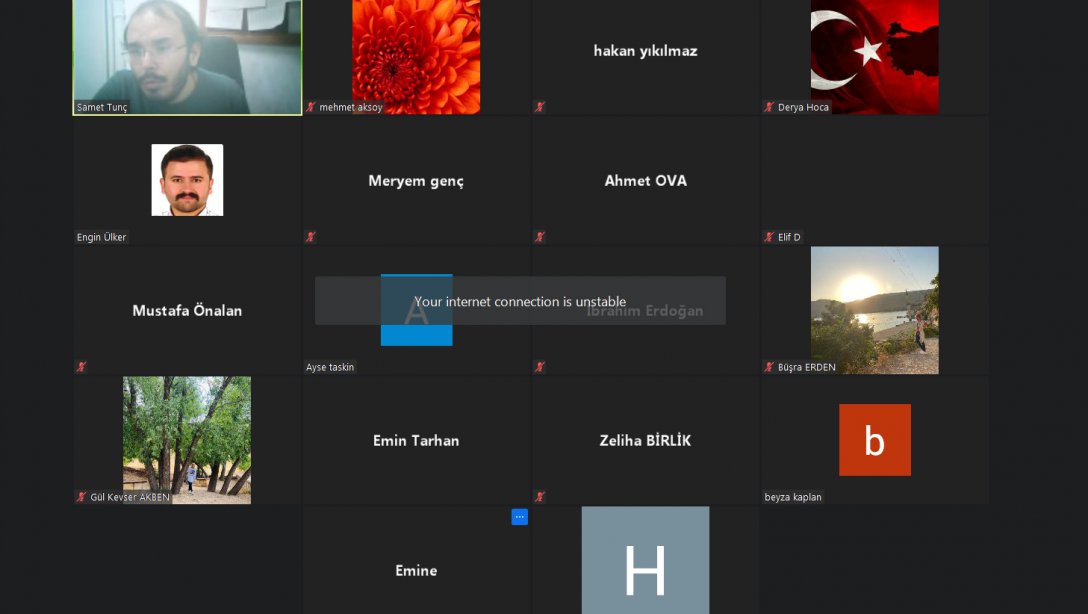The width and height of the screenshot is (1088, 614).
Task: Click the muted mic icon in Ahmet OVA's tile
Action: [539, 237]
